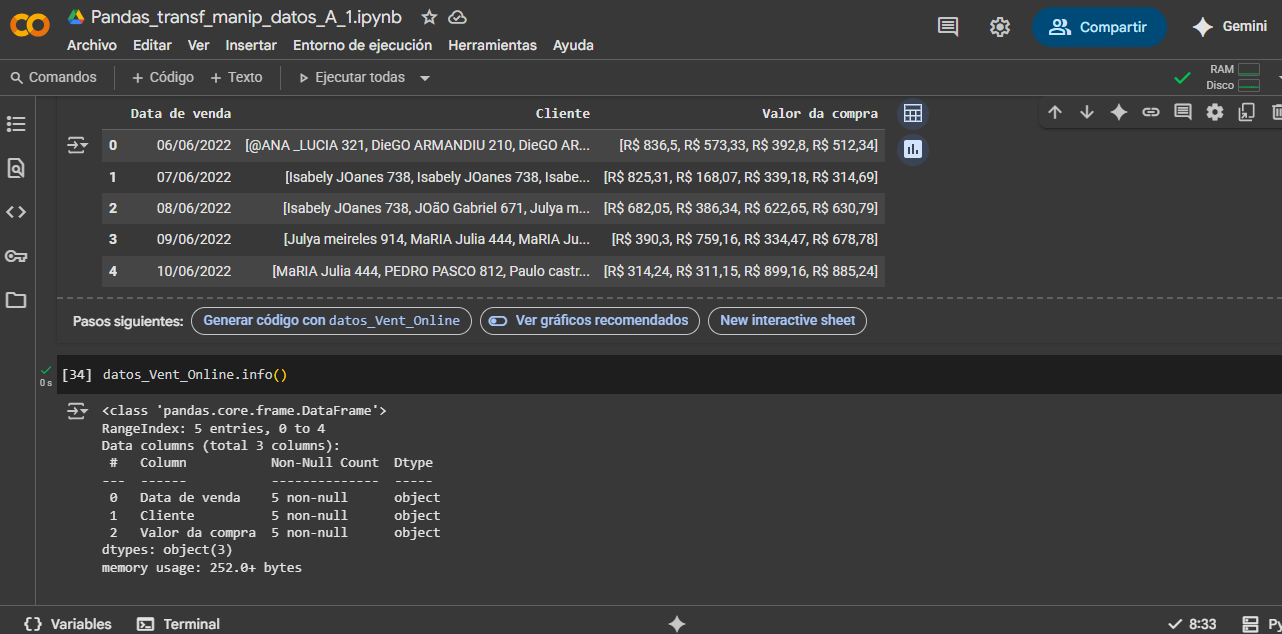Viewport: 1282px width, 634px height.
Task: Toggle the dataframe output actions icon
Action: pyautogui.click(x=77, y=146)
